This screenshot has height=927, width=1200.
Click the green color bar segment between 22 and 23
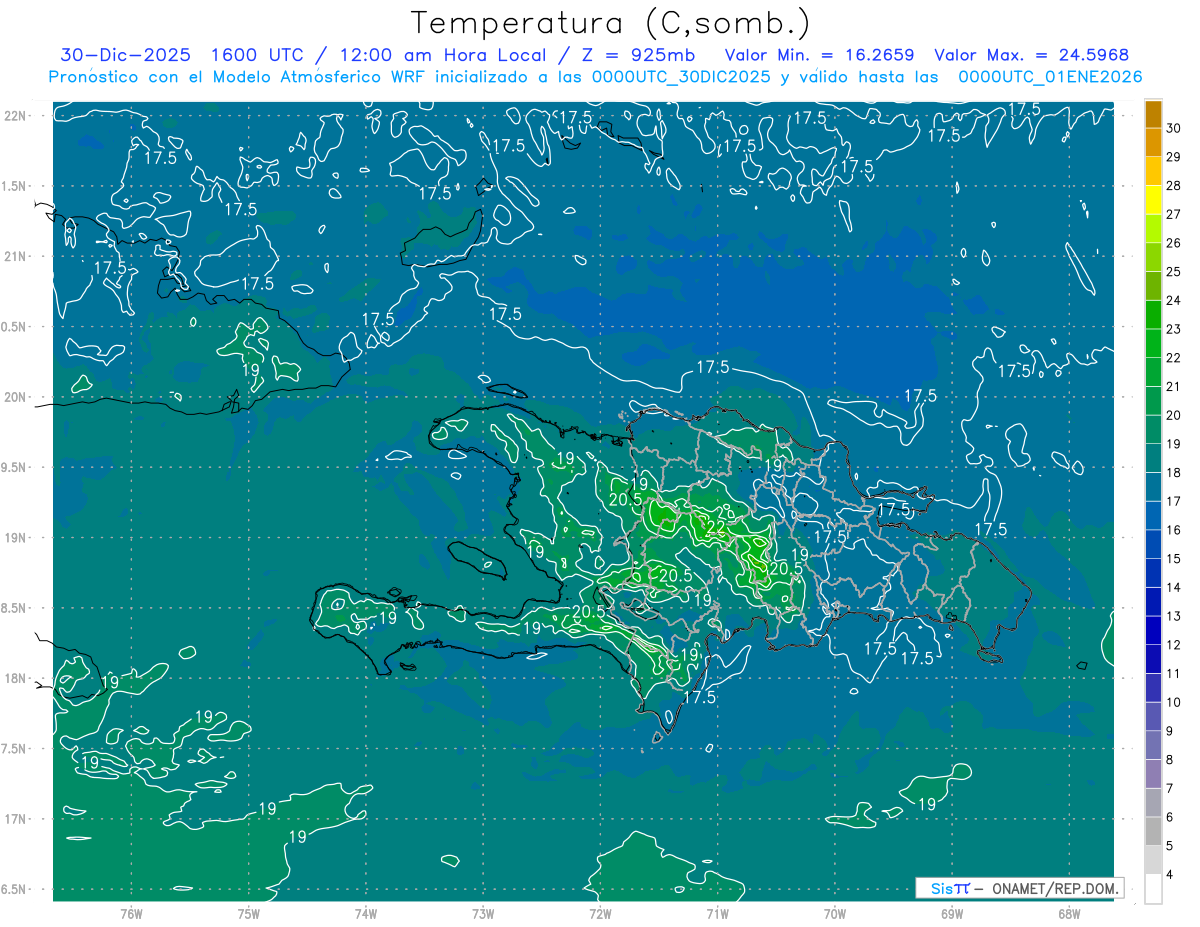coord(1153,343)
